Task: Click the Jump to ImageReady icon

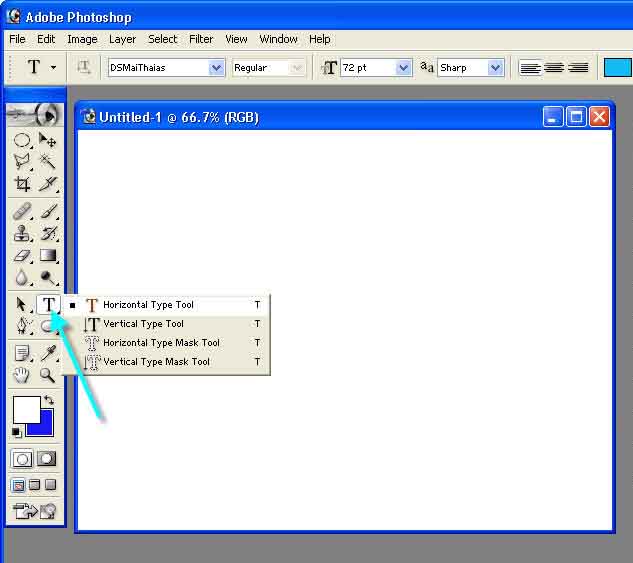Action: (35, 511)
